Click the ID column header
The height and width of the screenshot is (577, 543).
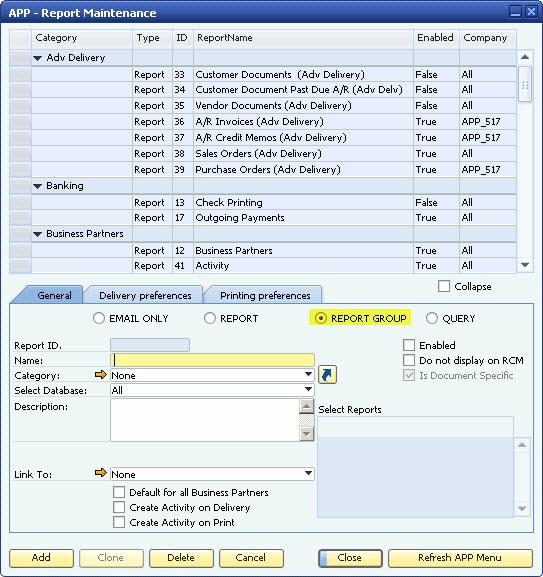pyautogui.click(x=182, y=38)
